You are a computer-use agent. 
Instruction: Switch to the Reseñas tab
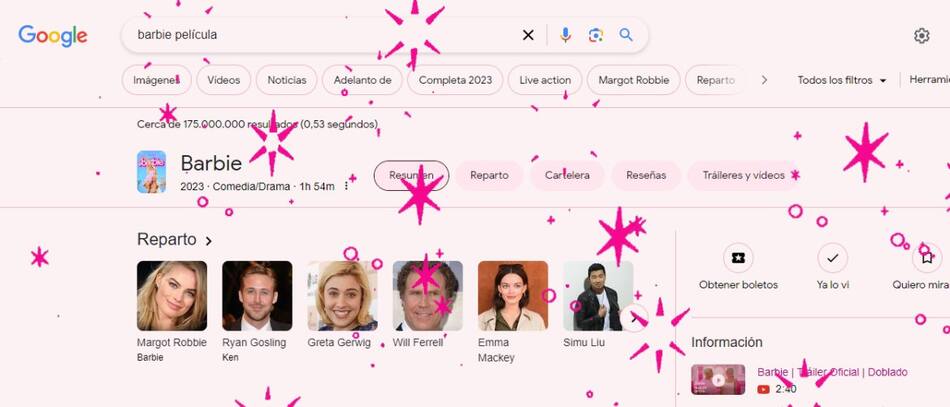coord(646,175)
